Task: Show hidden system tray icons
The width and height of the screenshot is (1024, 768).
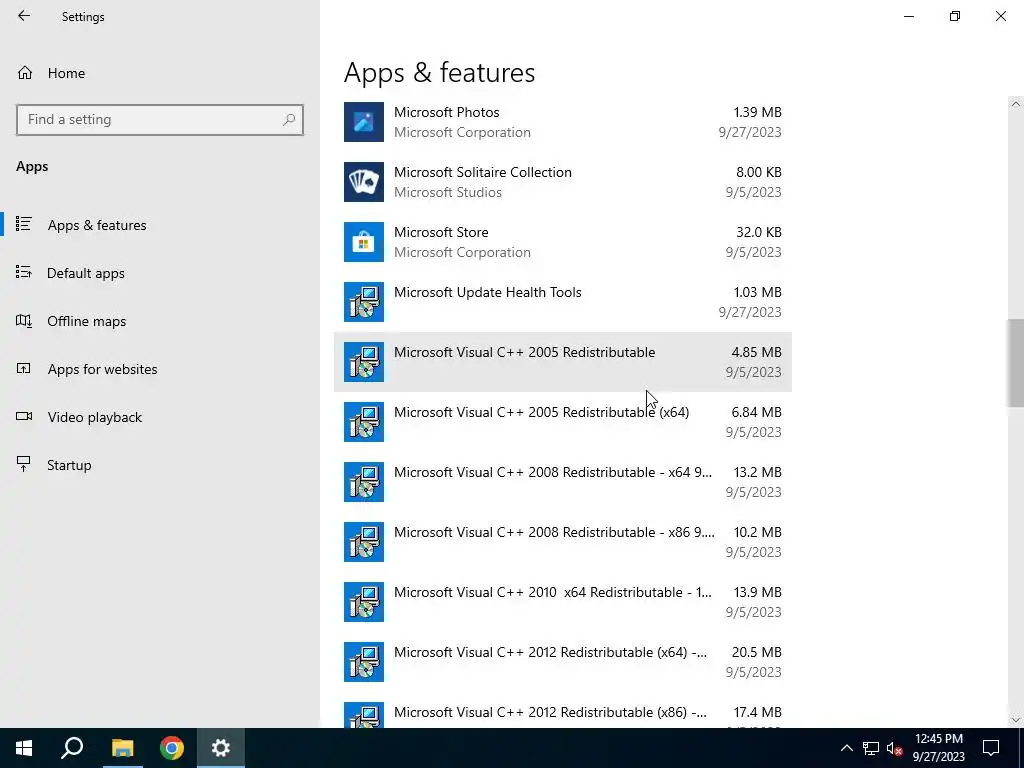Action: click(x=846, y=748)
